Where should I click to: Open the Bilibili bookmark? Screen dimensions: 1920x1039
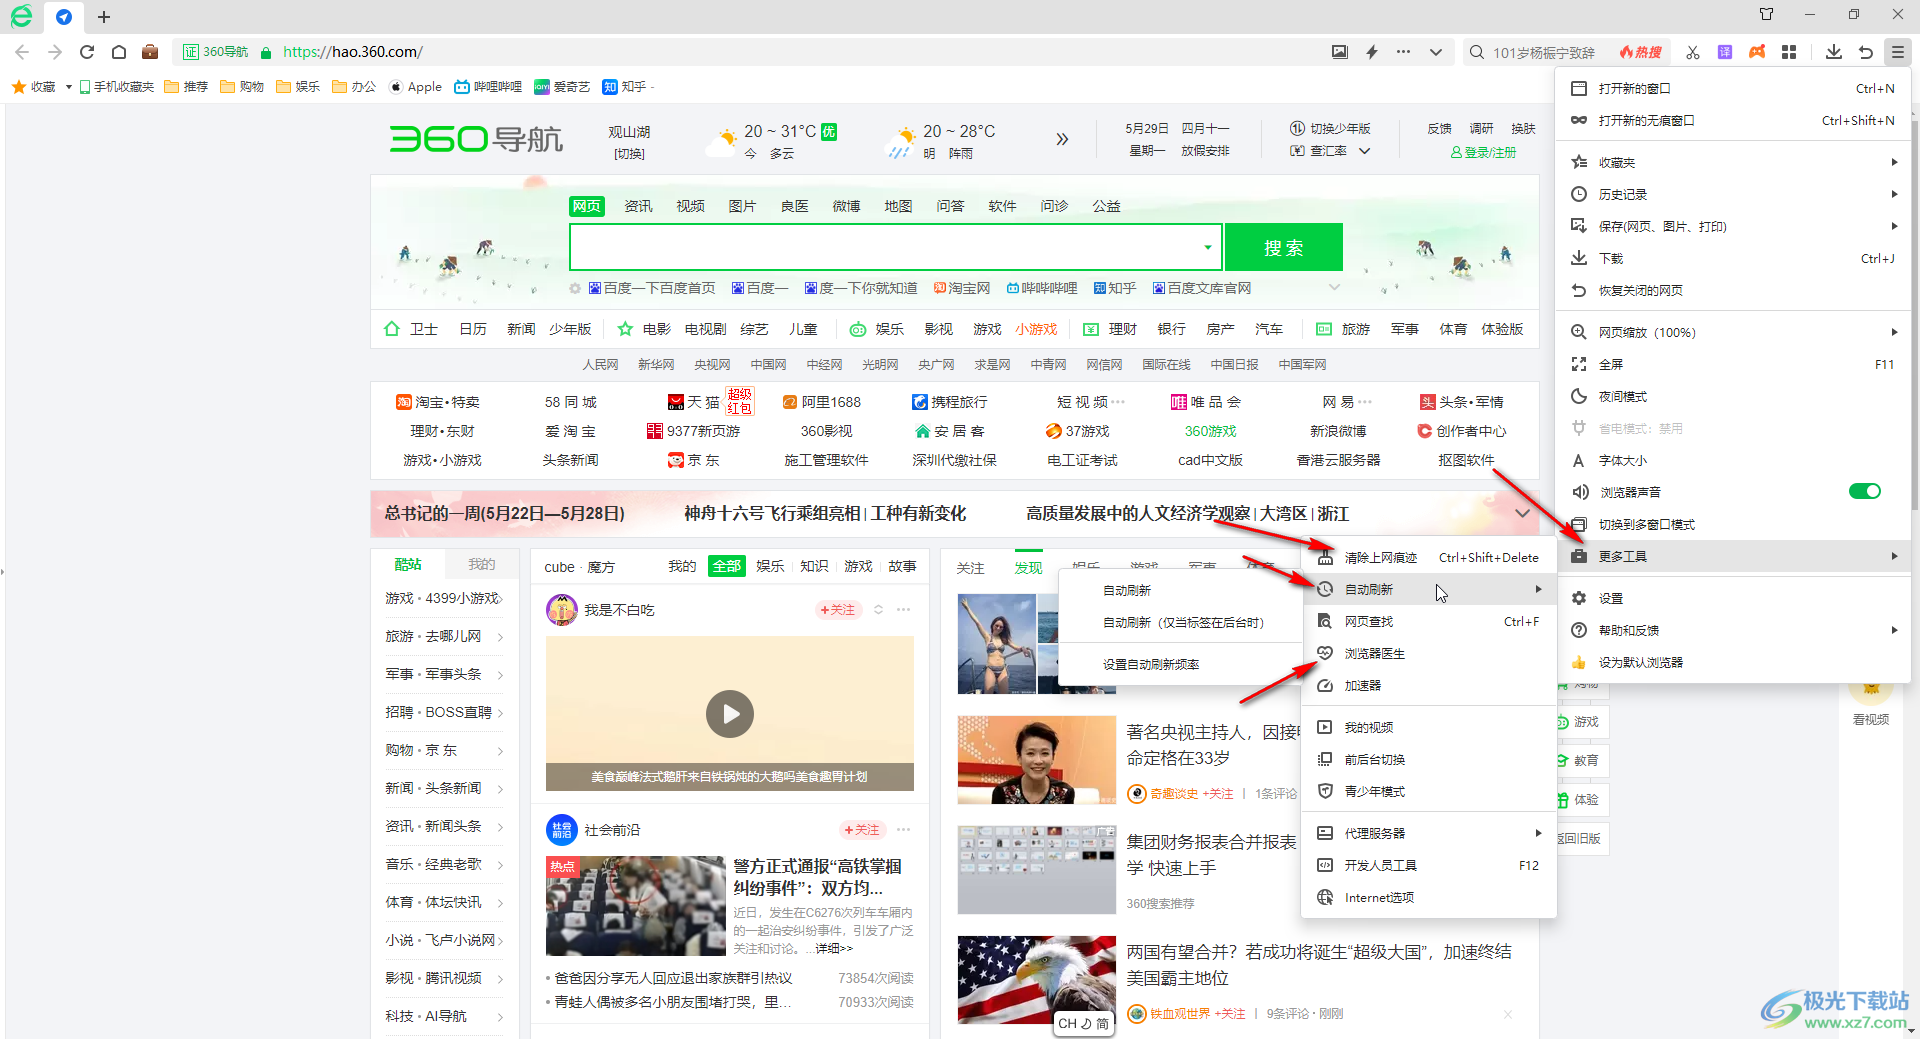point(488,87)
